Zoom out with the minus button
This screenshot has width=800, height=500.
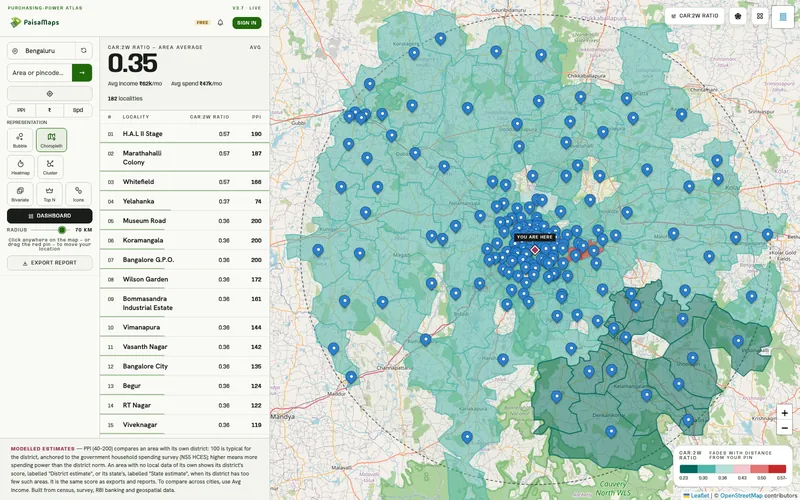(x=784, y=428)
